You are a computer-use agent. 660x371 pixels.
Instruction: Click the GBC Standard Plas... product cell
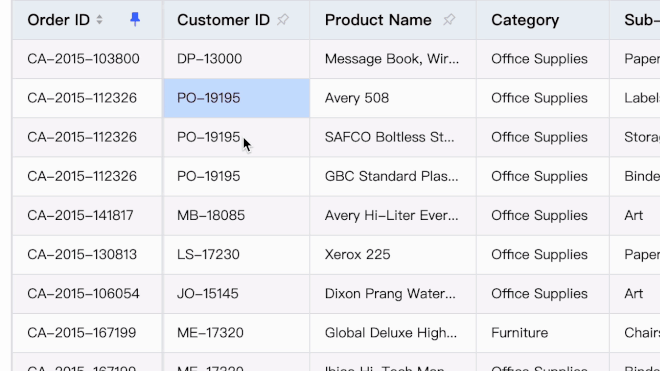pos(393,176)
